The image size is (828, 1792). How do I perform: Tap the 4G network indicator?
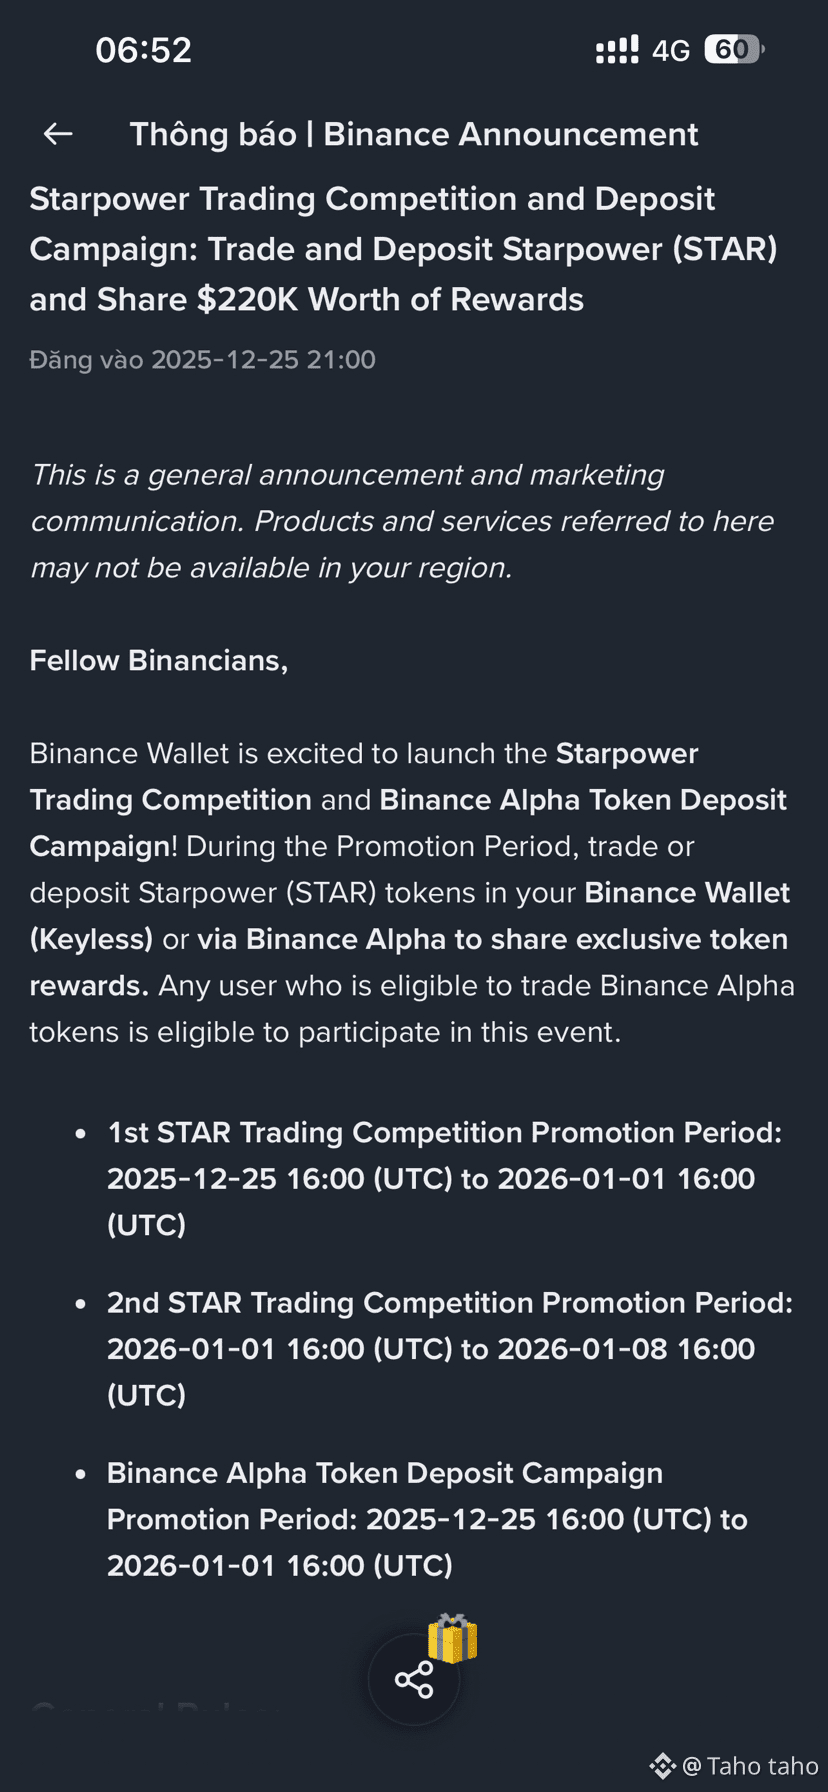coord(670,50)
